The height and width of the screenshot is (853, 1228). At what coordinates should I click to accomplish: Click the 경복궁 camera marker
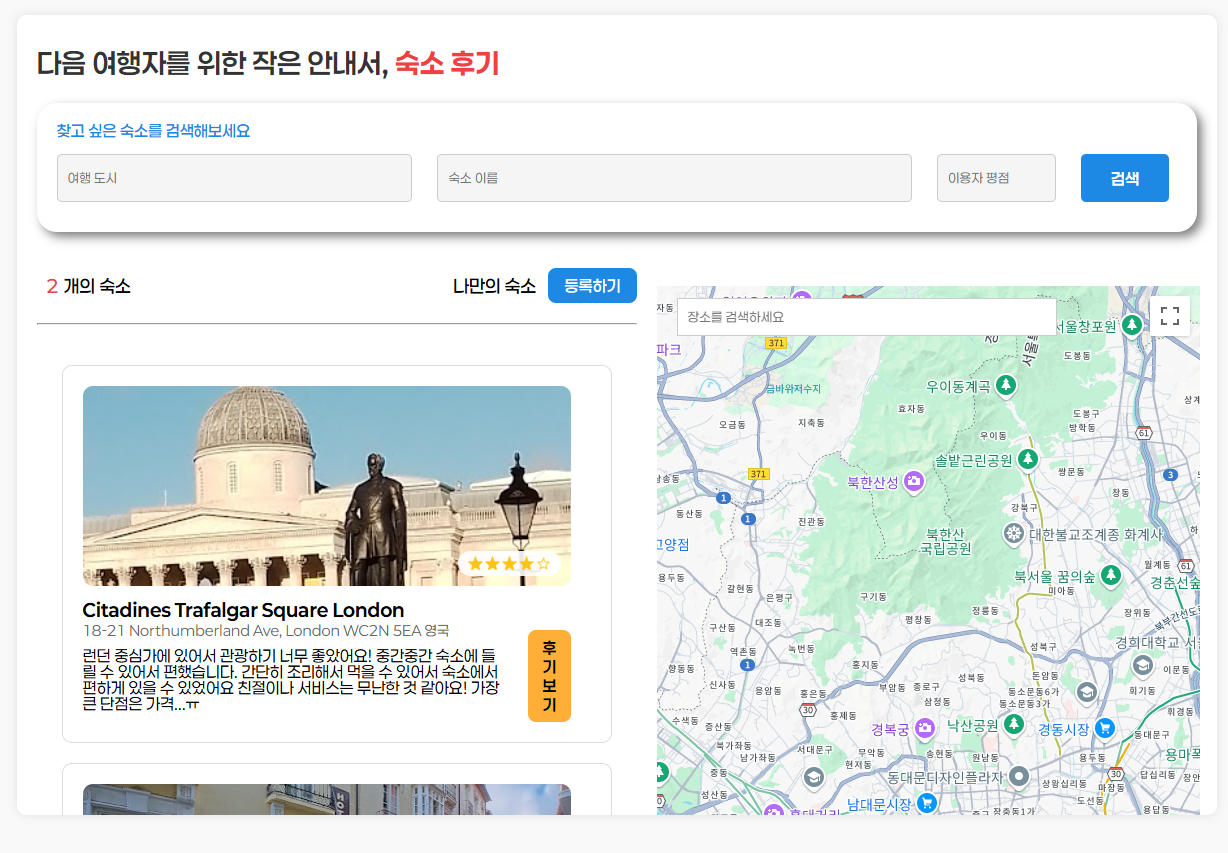pos(925,728)
